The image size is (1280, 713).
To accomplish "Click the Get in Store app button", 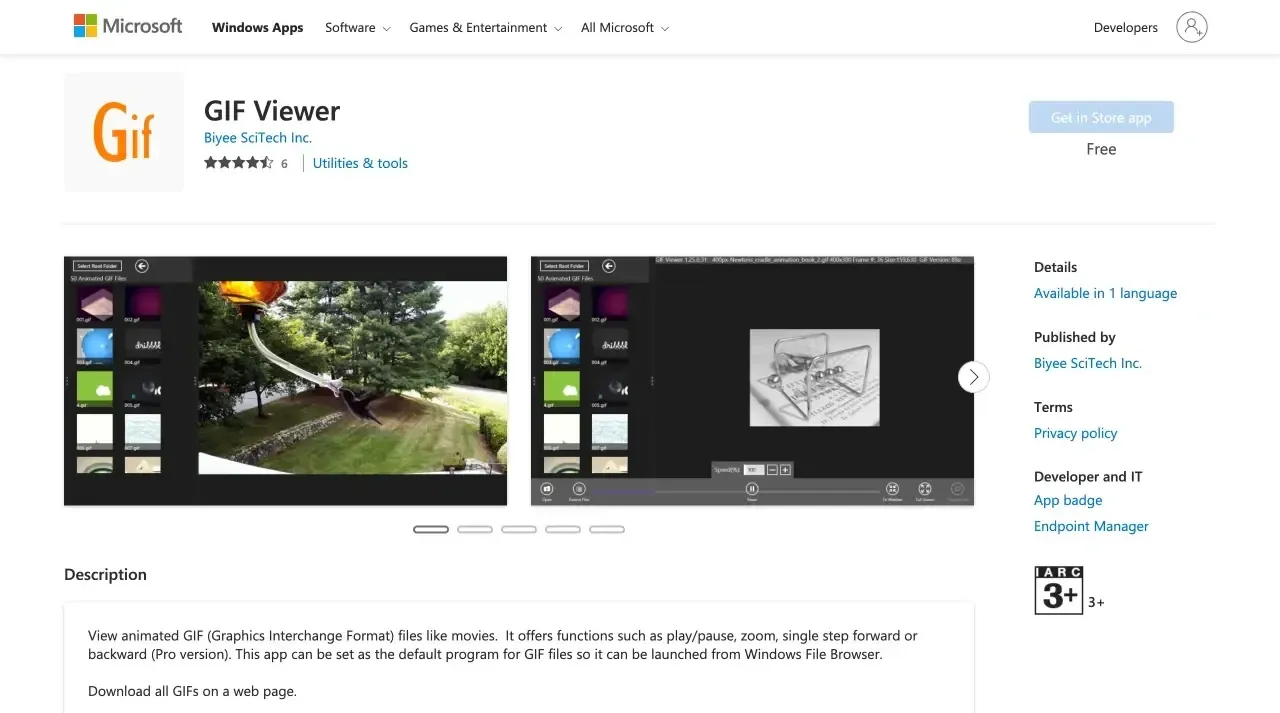I will click(1101, 117).
